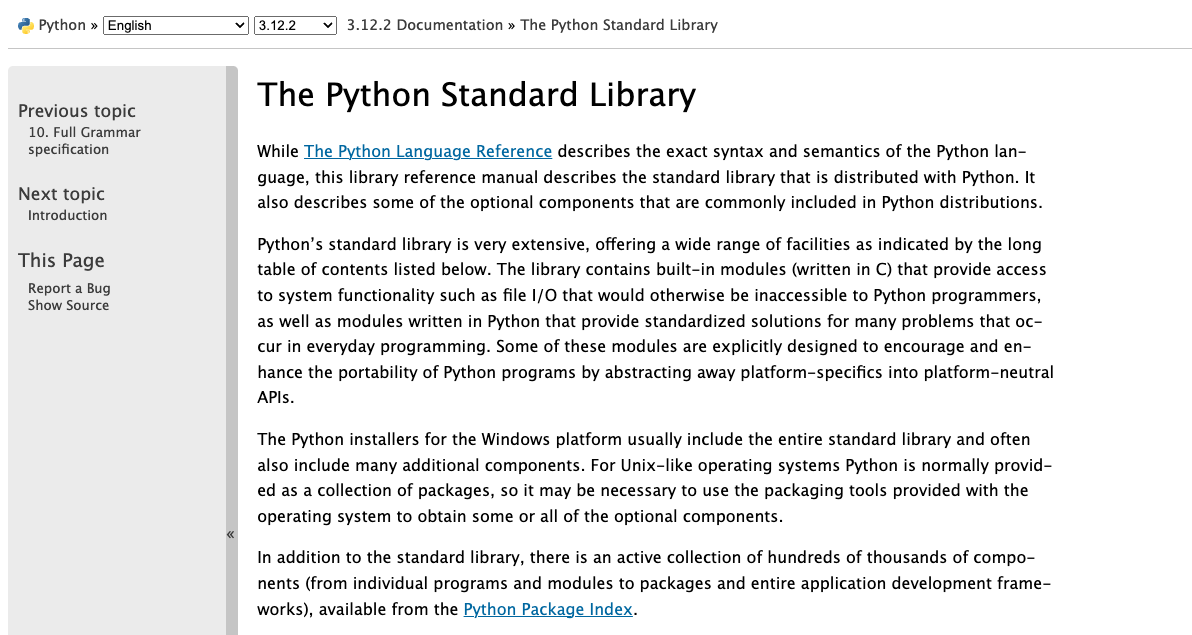Screen dimensions: 1192x635
Task: Select Report a Bug in sidebar
Action: coord(69,288)
